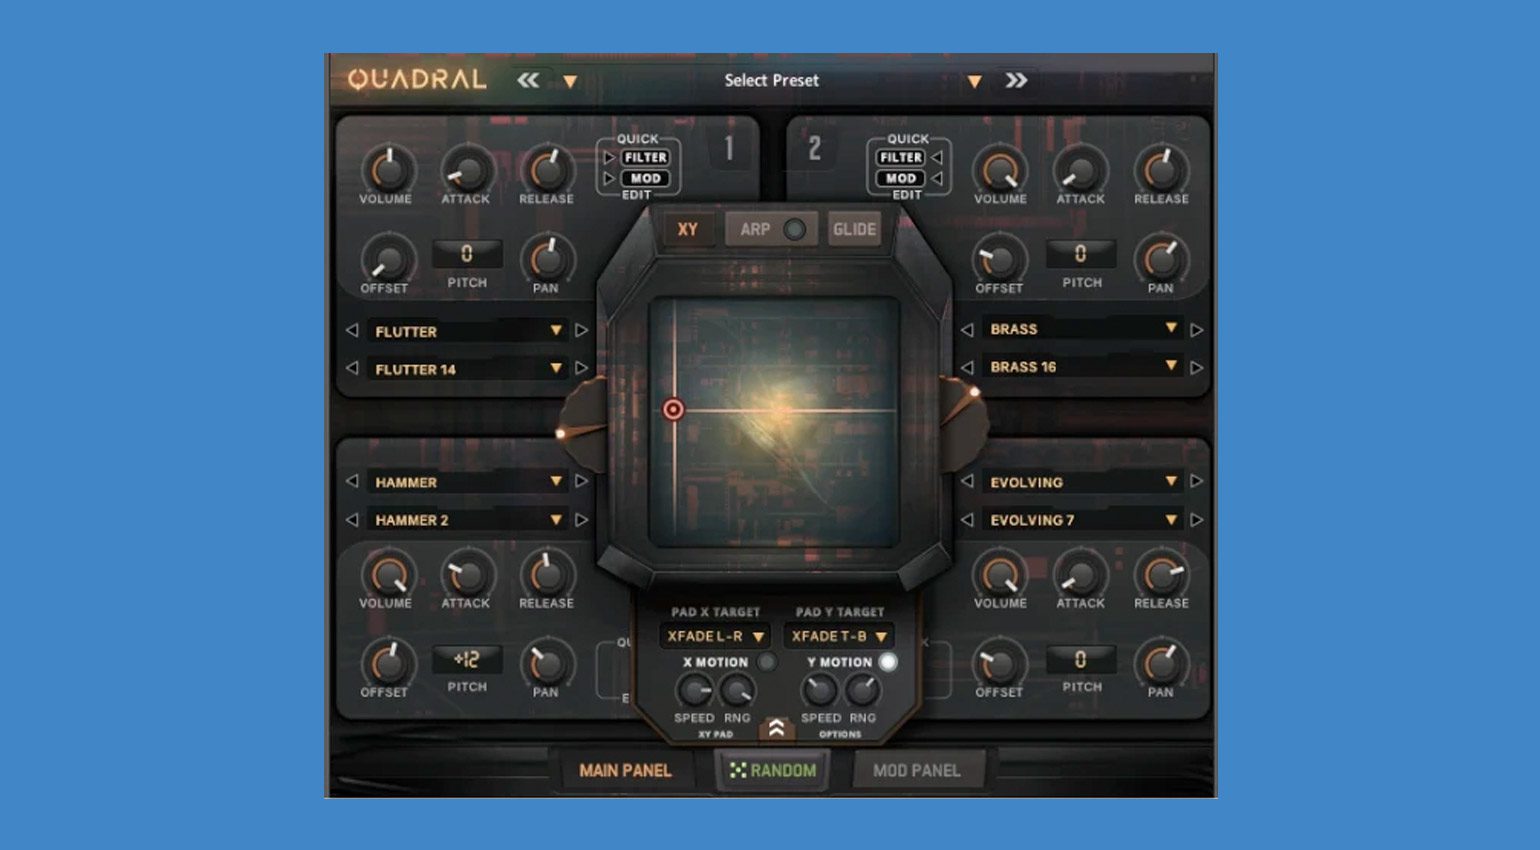Click layer 1 Pitch value 0
1540x850 pixels.
467,254
